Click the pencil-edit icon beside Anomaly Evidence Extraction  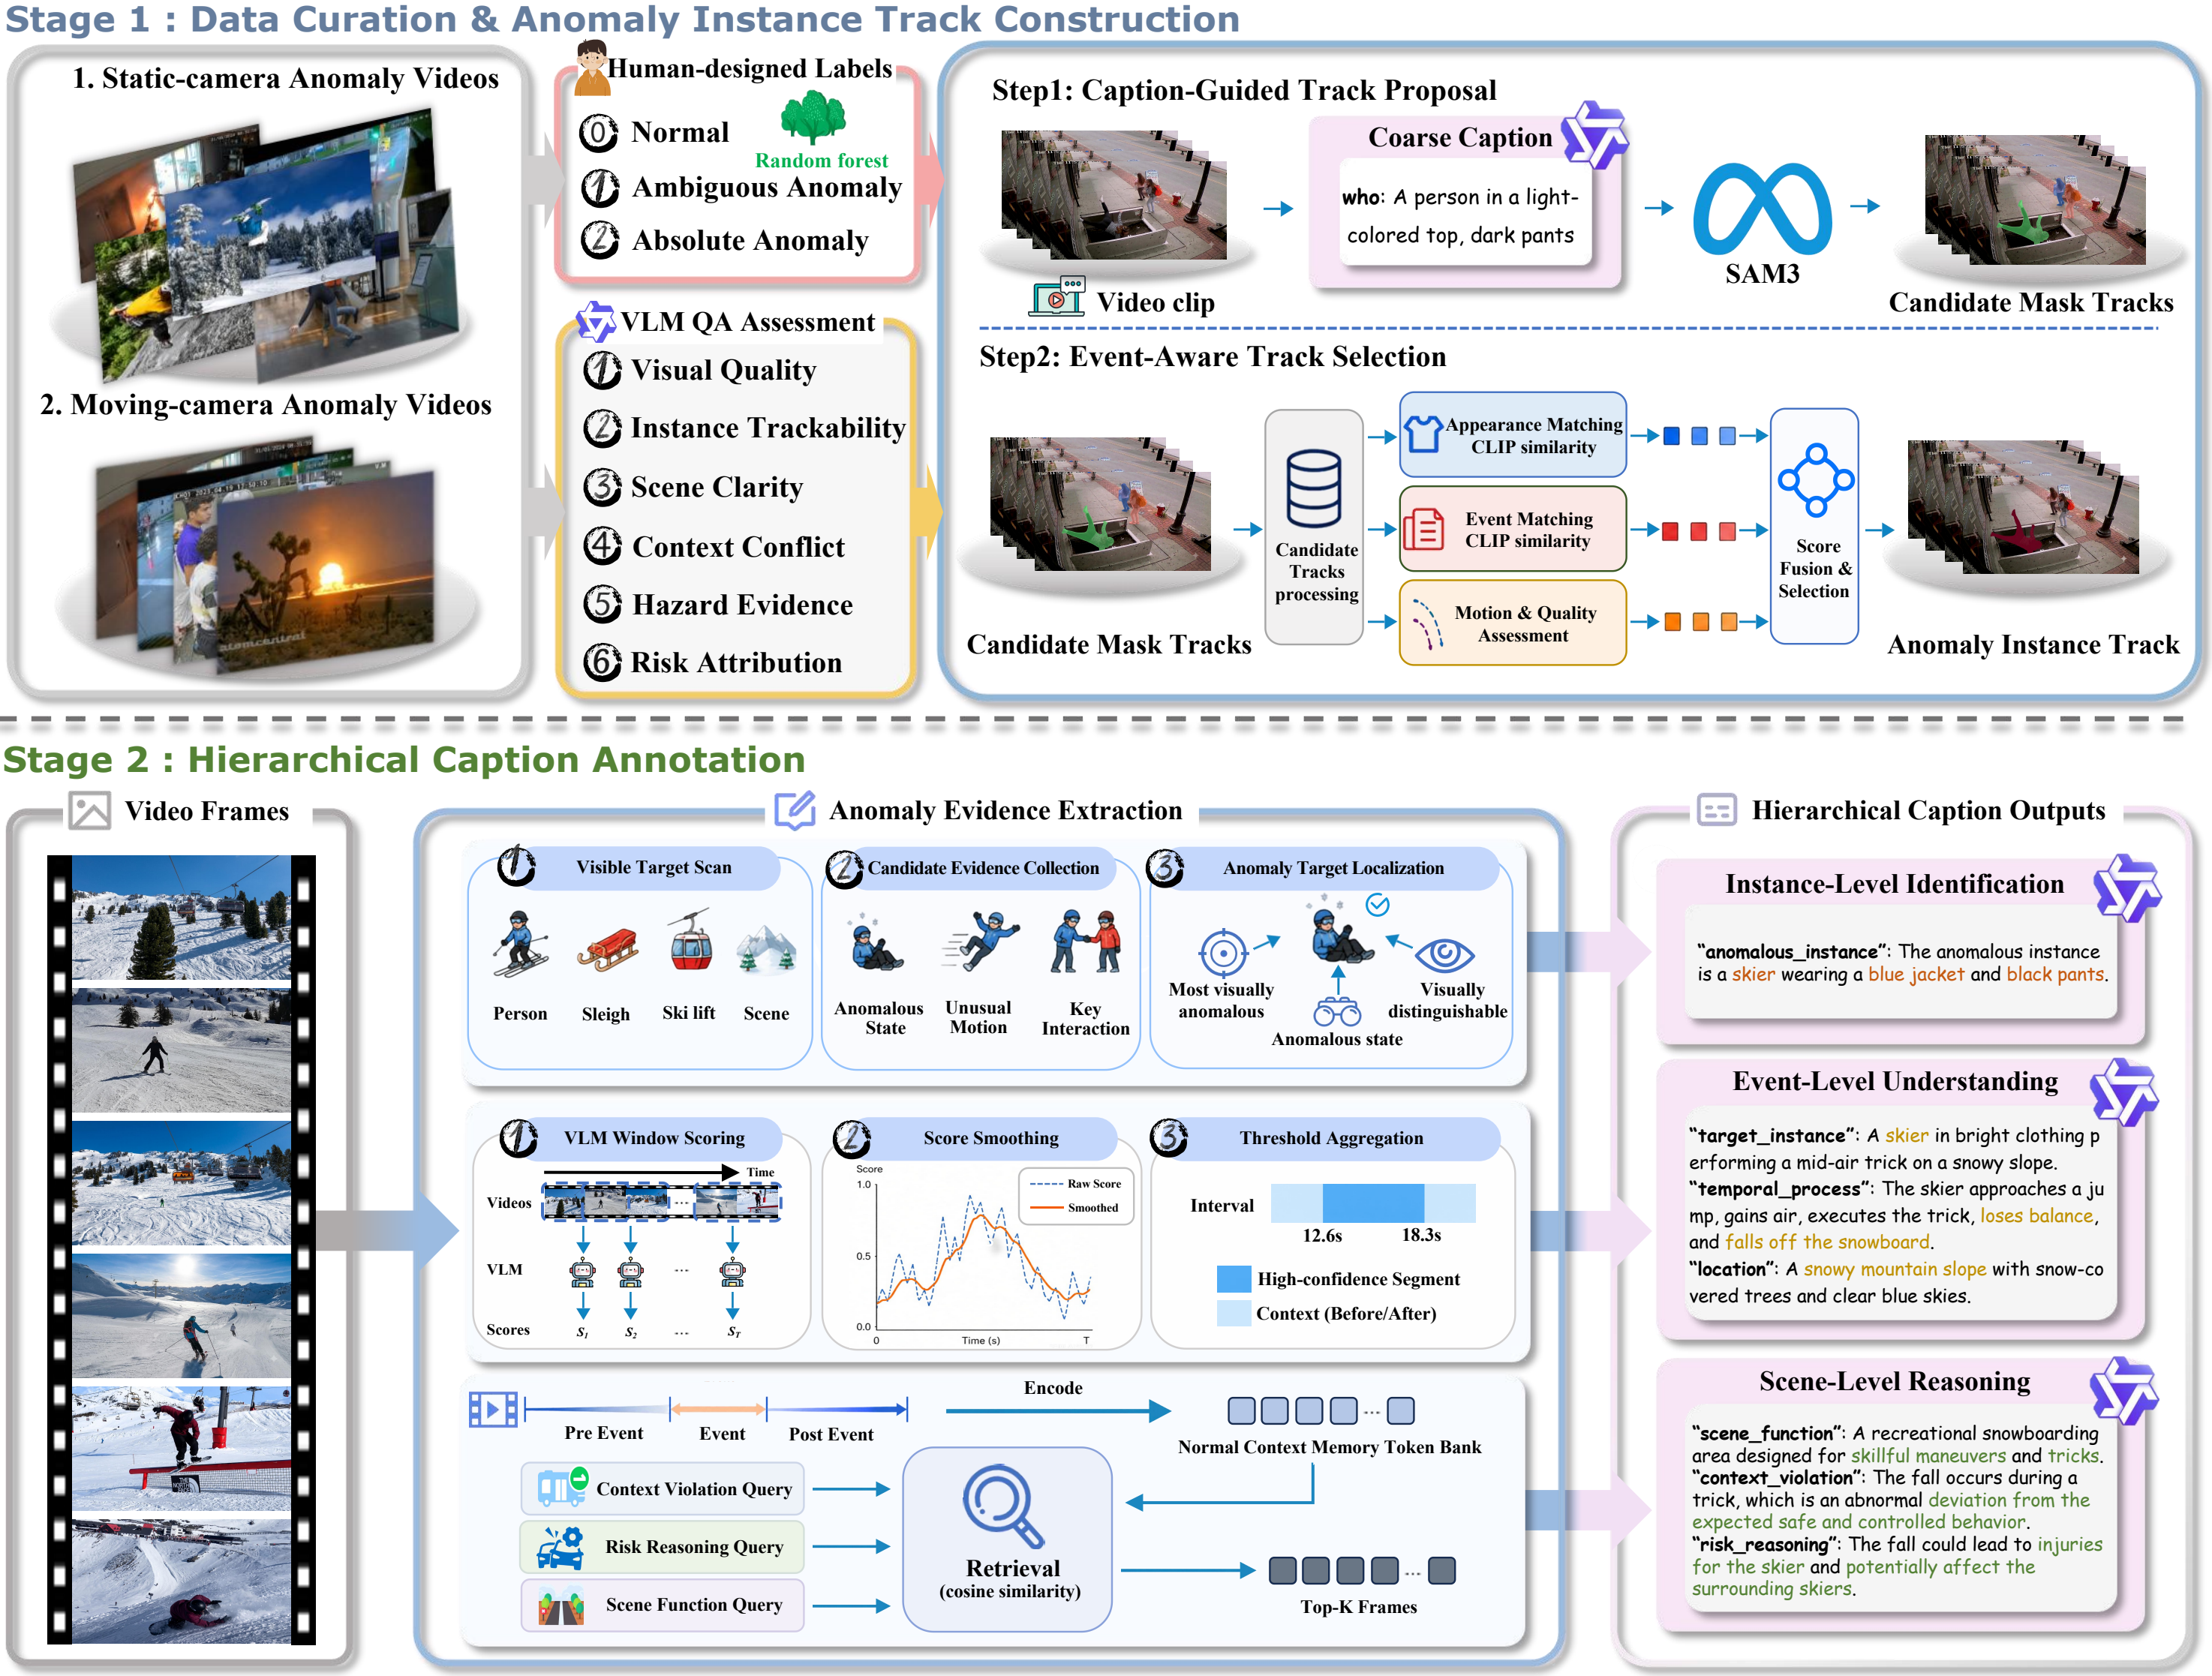(x=795, y=810)
